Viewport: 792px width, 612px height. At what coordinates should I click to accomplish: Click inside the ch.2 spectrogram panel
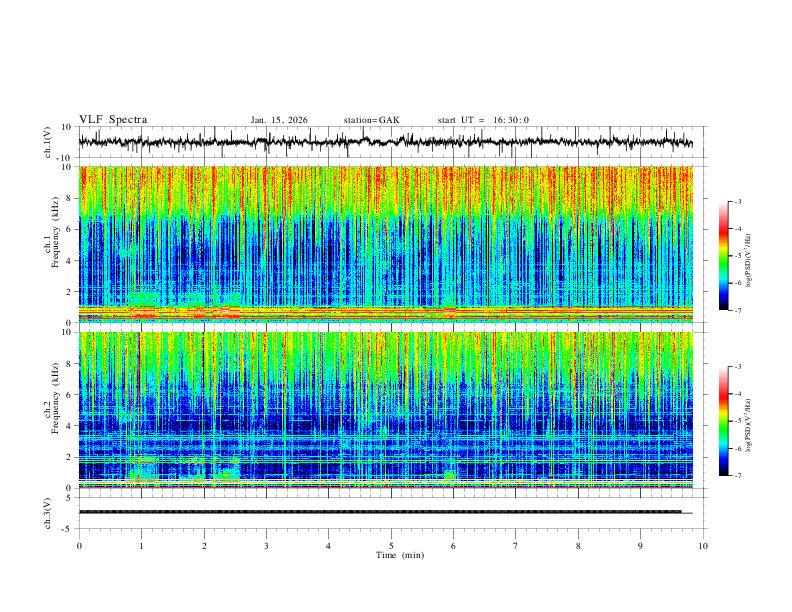[385, 410]
